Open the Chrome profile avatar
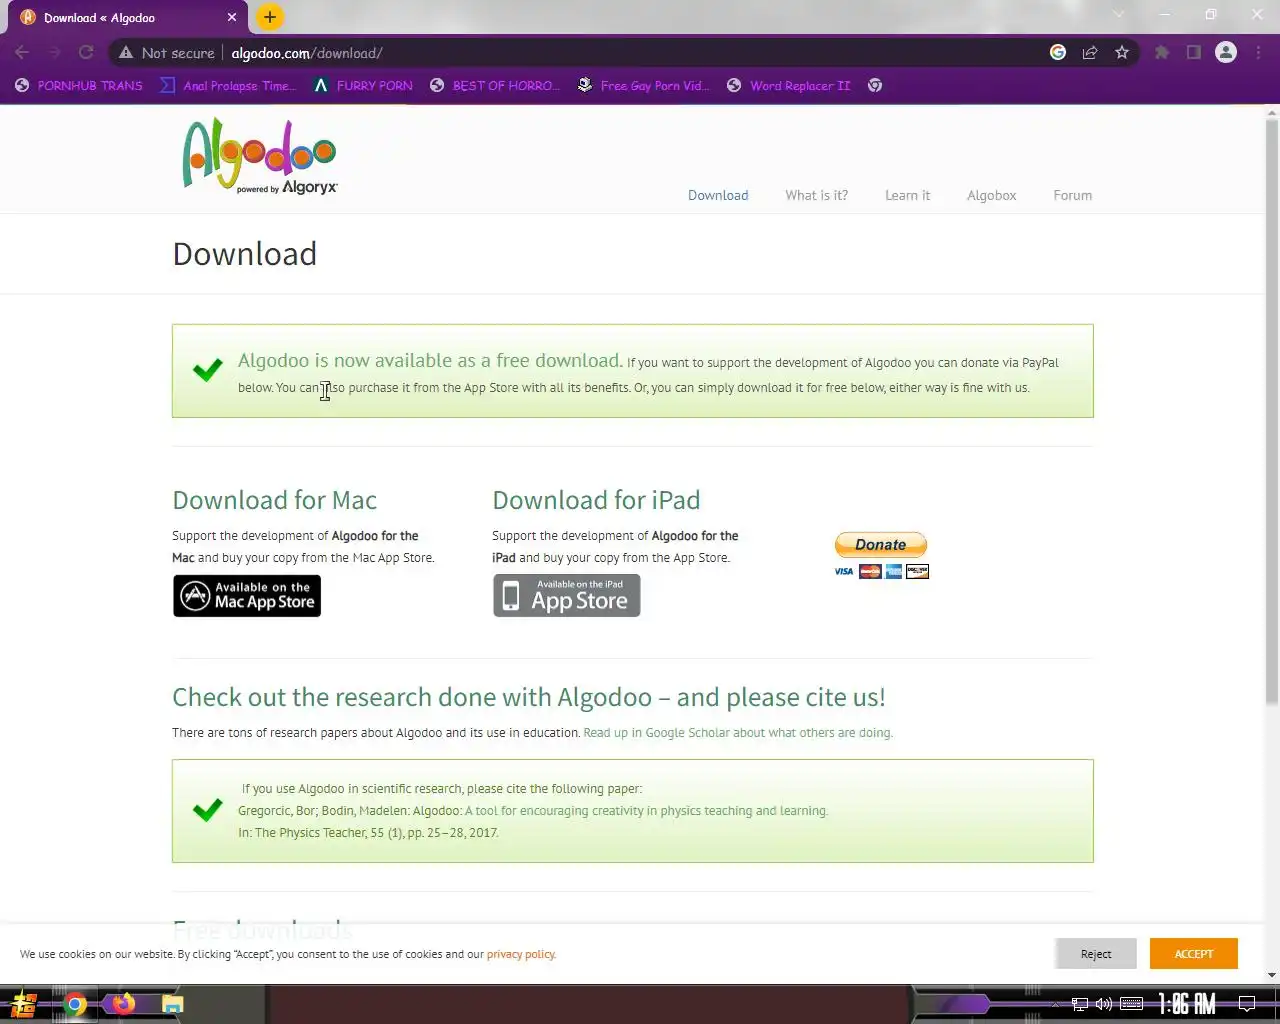 coord(1226,52)
